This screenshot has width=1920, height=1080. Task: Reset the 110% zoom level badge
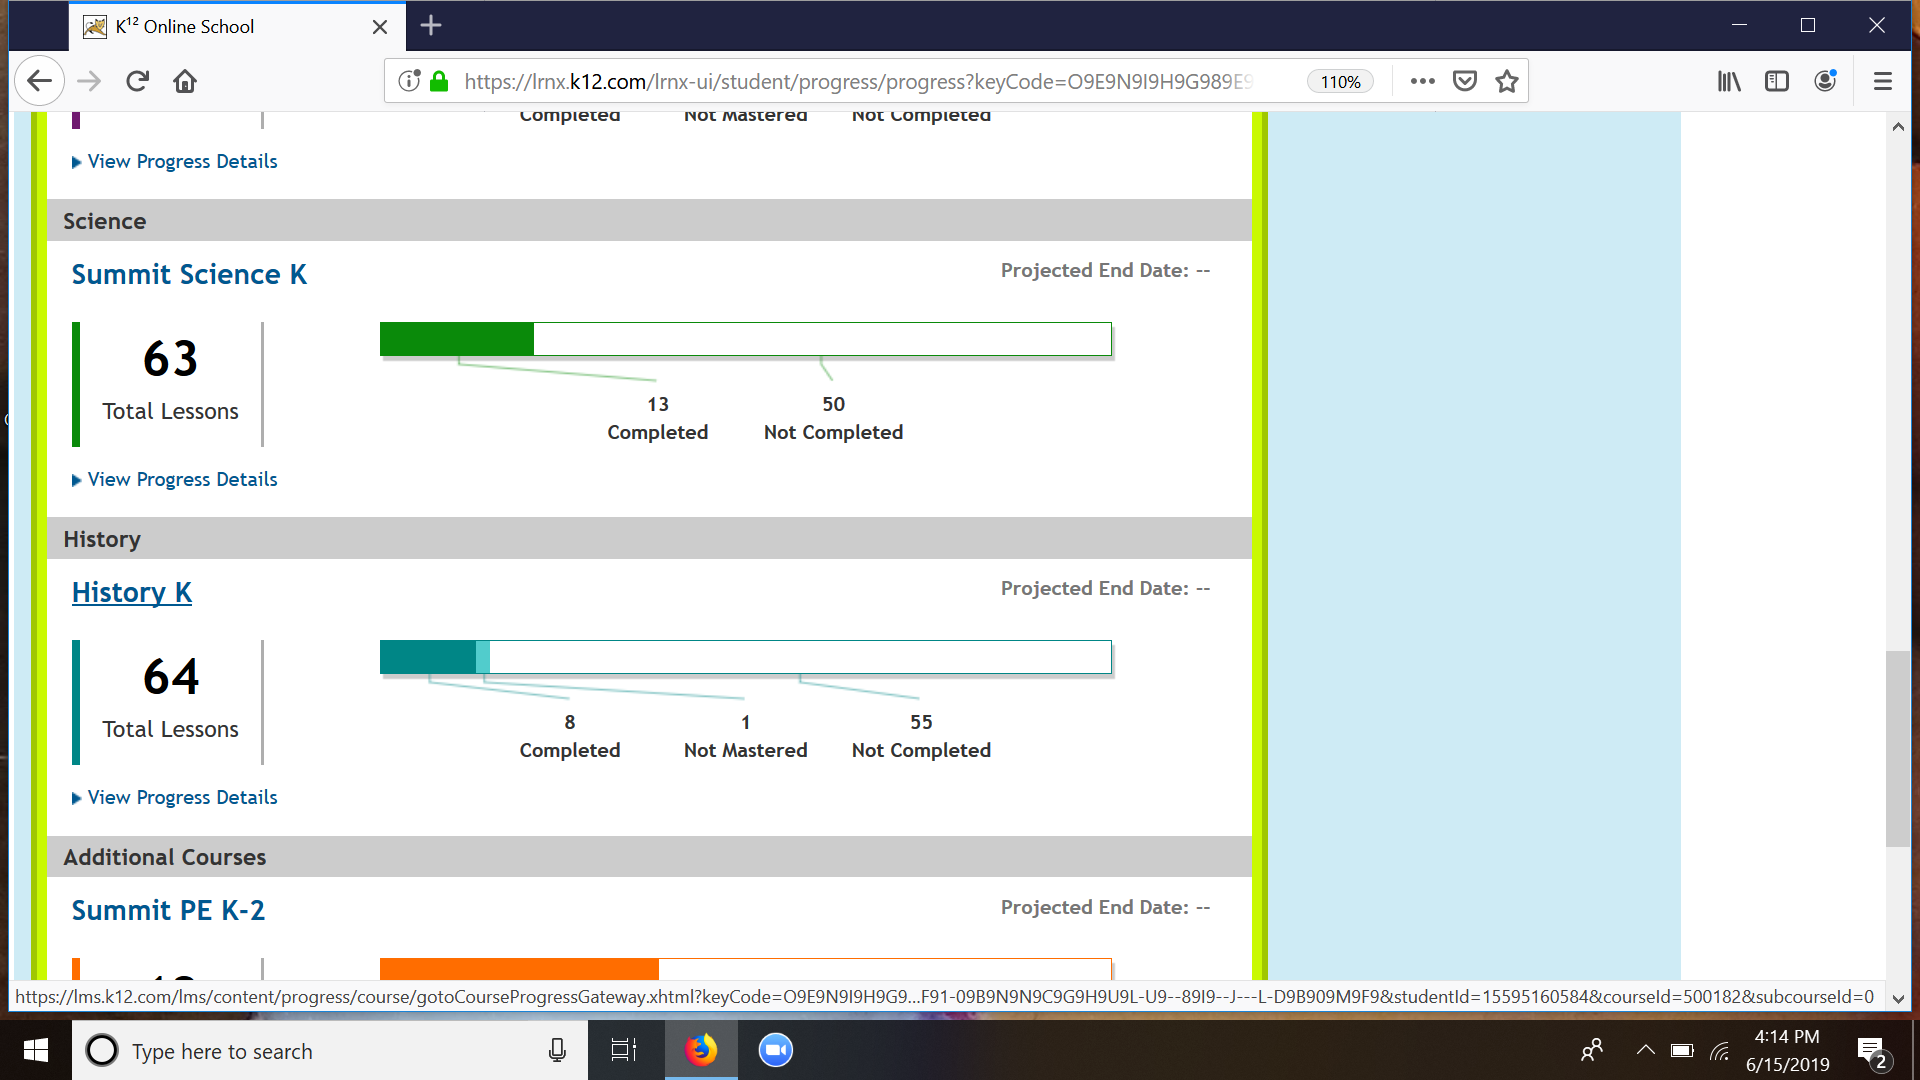click(1340, 82)
